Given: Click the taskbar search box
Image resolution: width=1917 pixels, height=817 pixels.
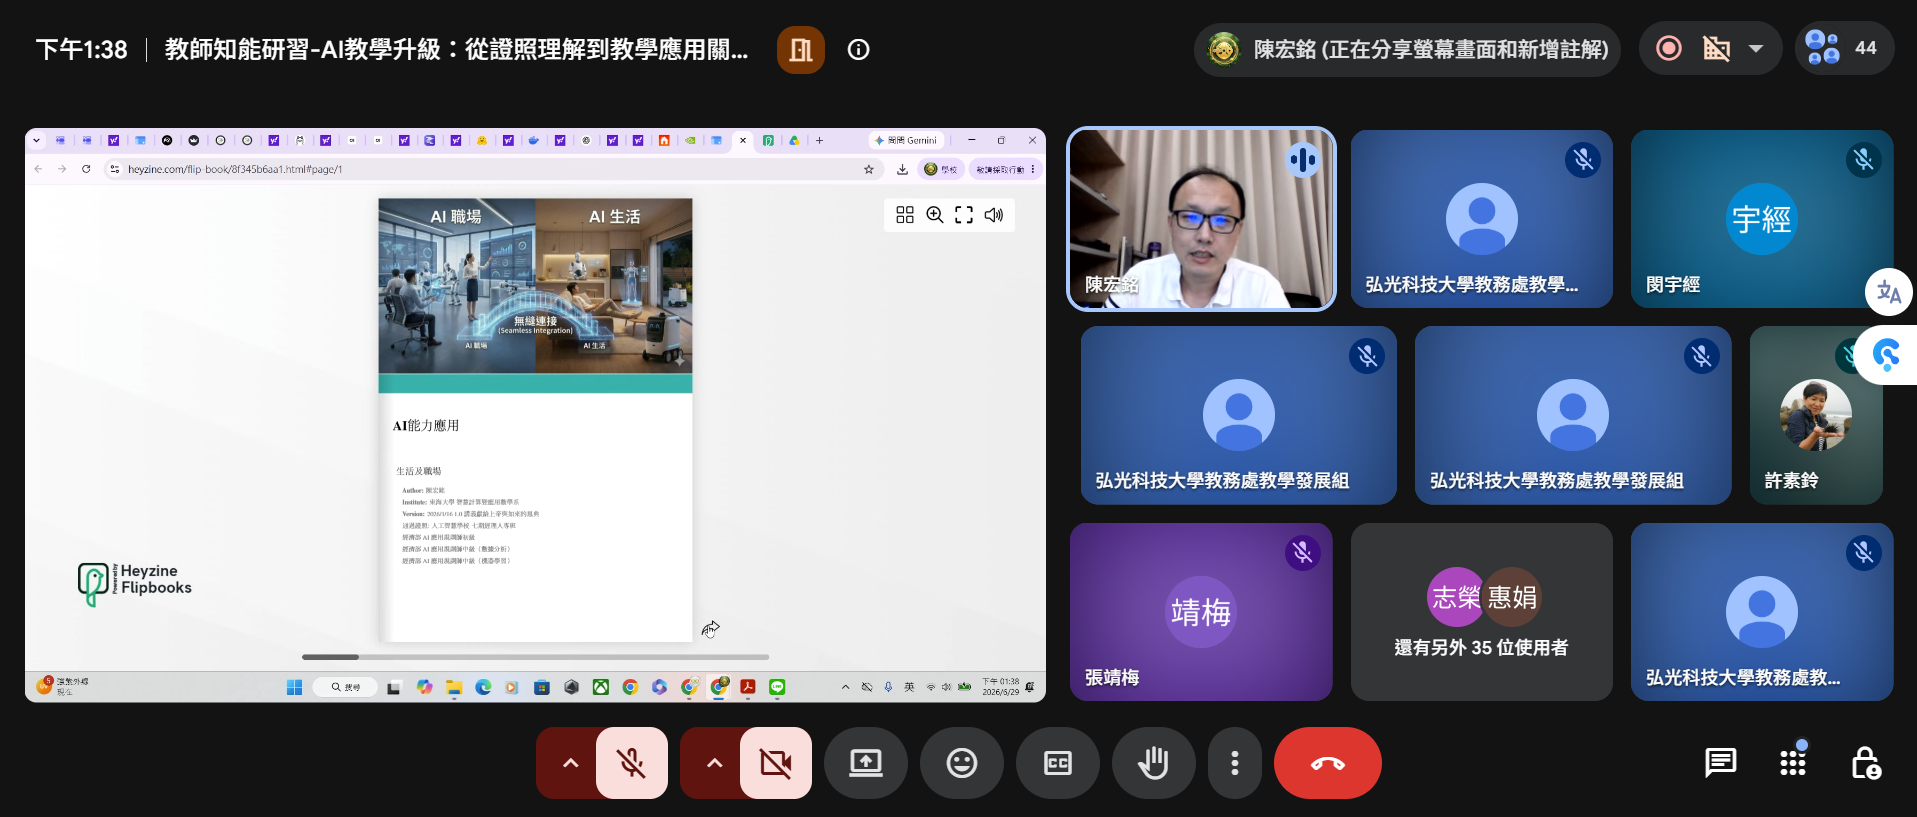Looking at the screenshot, I should pyautogui.click(x=345, y=687).
